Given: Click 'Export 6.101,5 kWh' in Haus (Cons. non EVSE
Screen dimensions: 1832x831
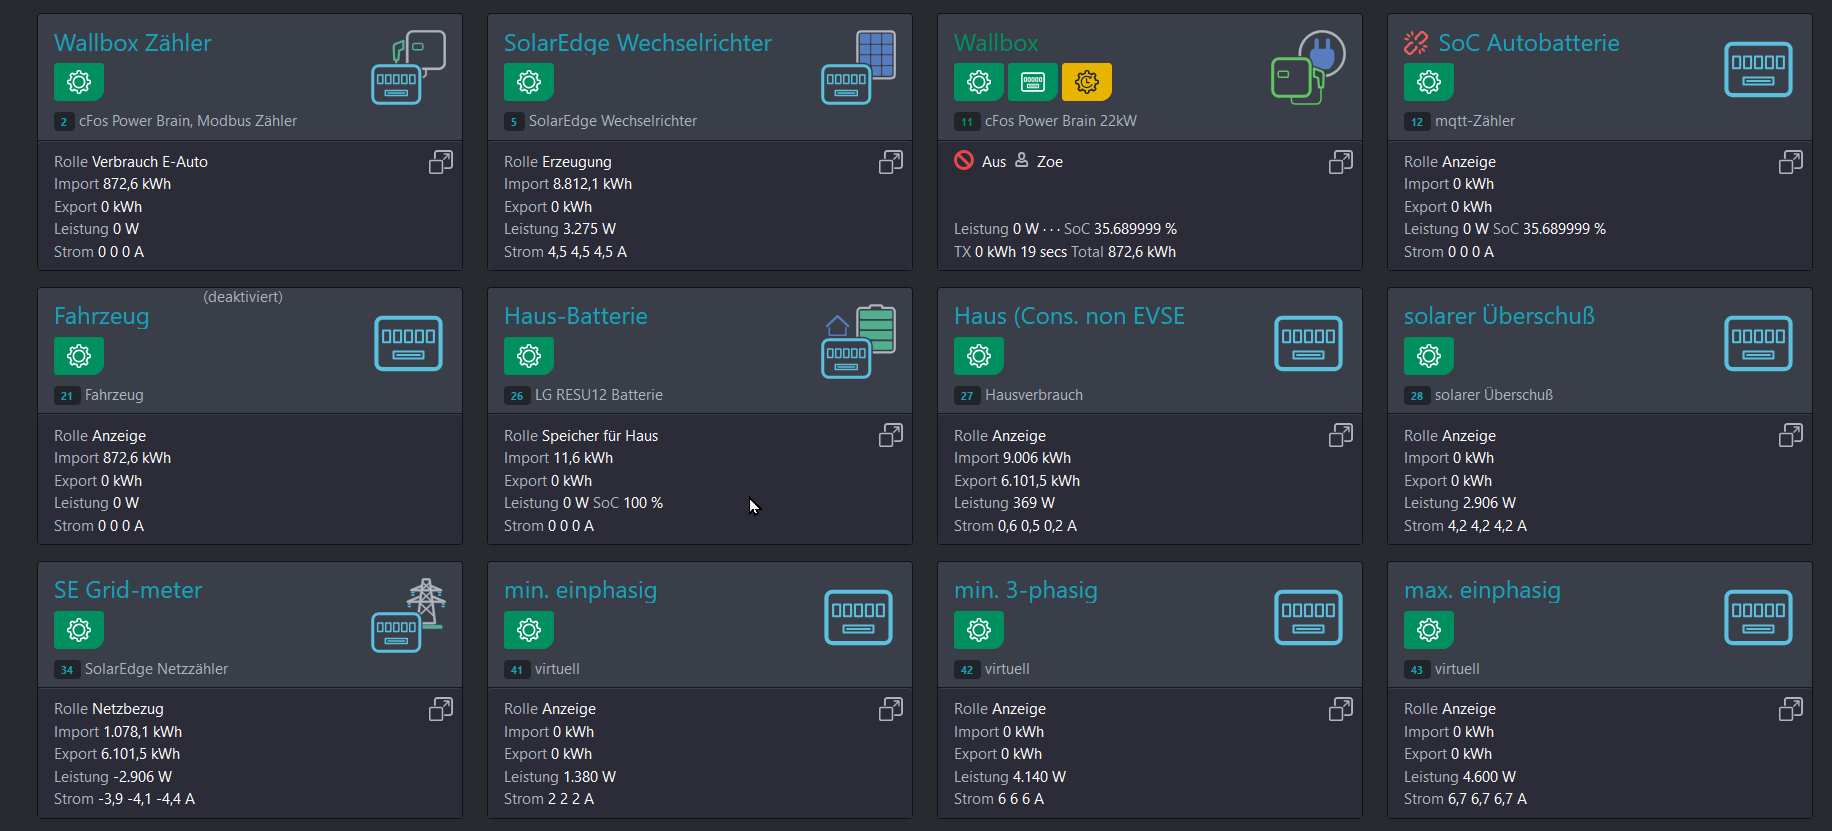Looking at the screenshot, I should pyautogui.click(x=1017, y=481).
